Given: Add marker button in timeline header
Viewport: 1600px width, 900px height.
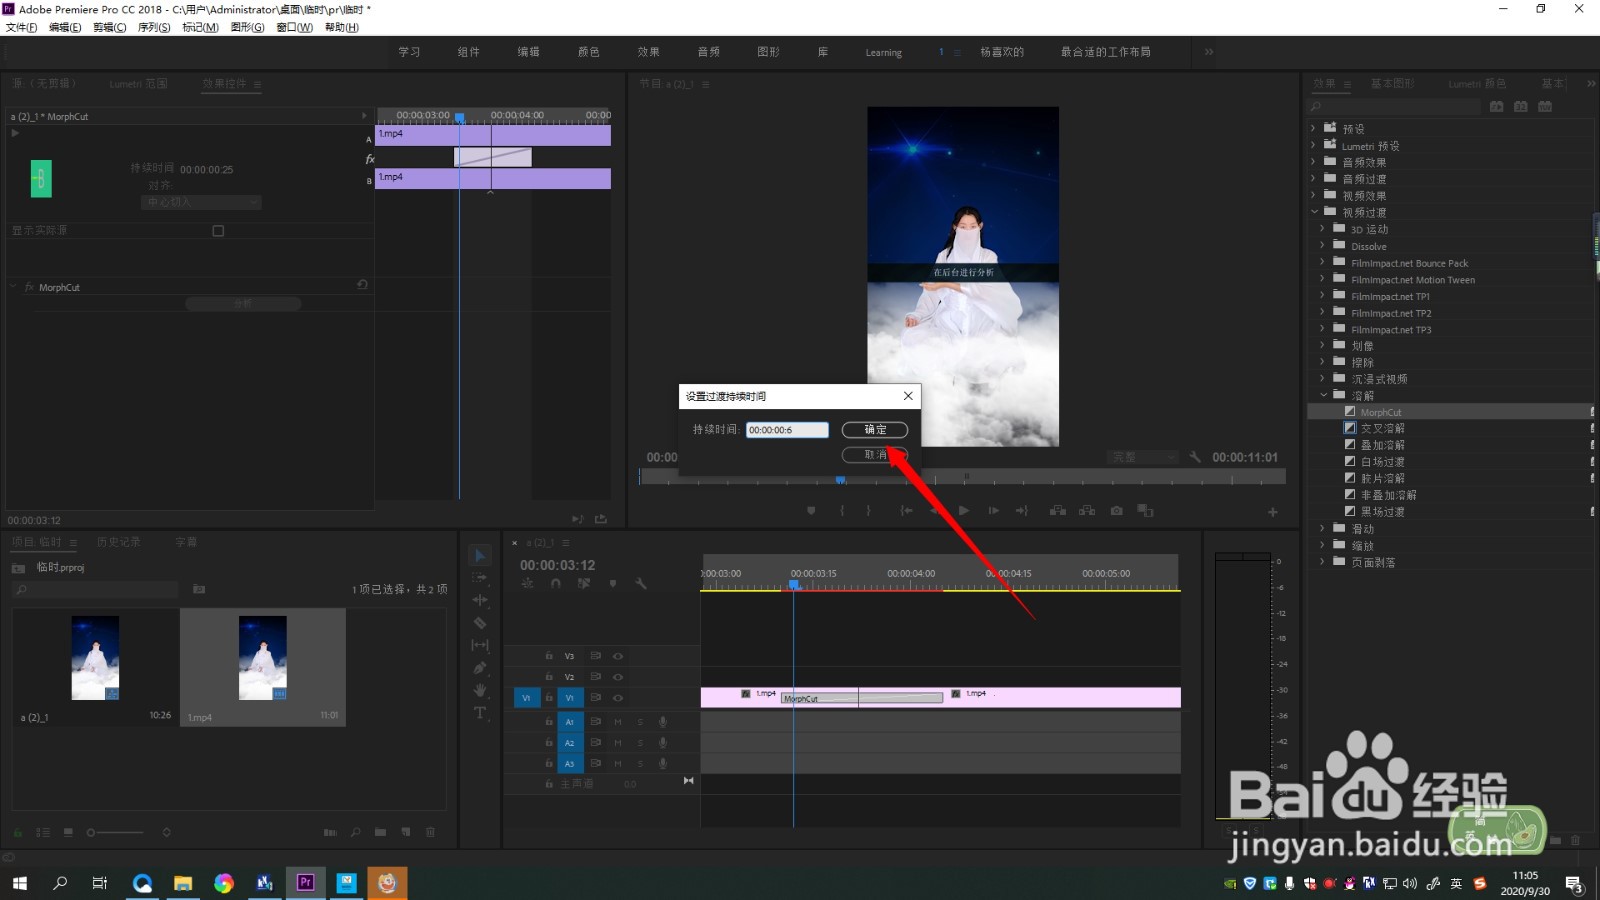Looking at the screenshot, I should [x=613, y=583].
